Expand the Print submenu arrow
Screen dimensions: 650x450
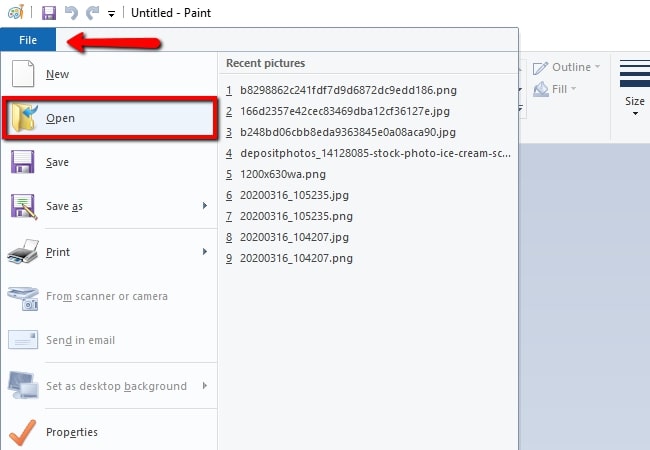pos(205,252)
